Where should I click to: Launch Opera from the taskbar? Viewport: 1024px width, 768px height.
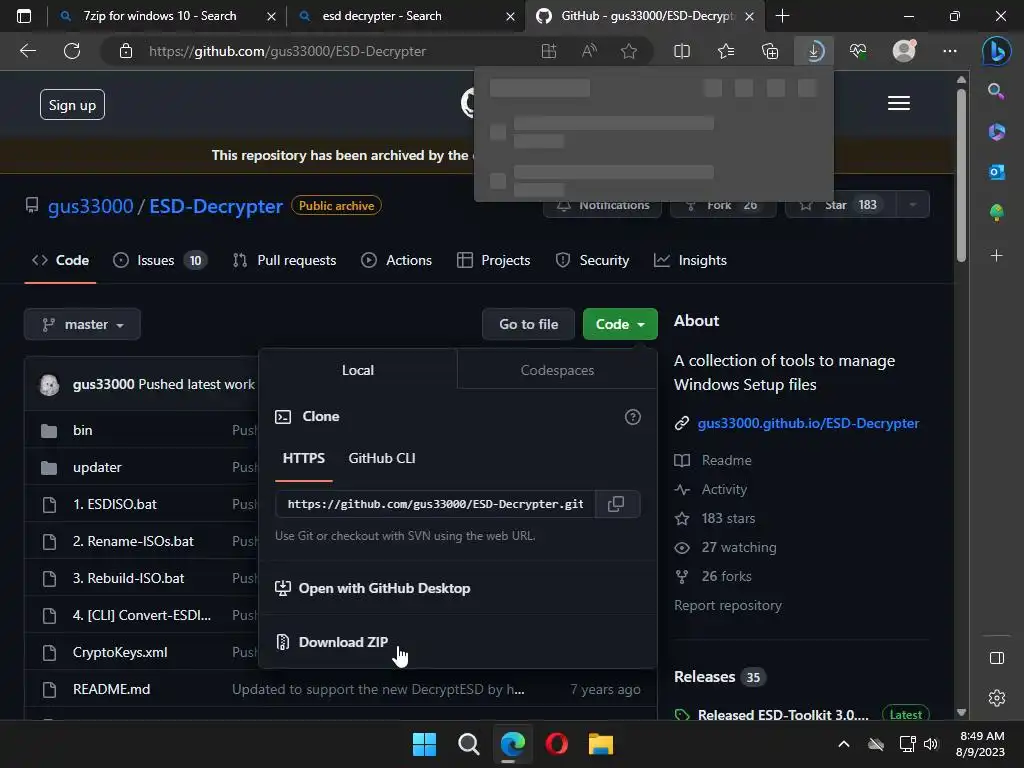556,744
